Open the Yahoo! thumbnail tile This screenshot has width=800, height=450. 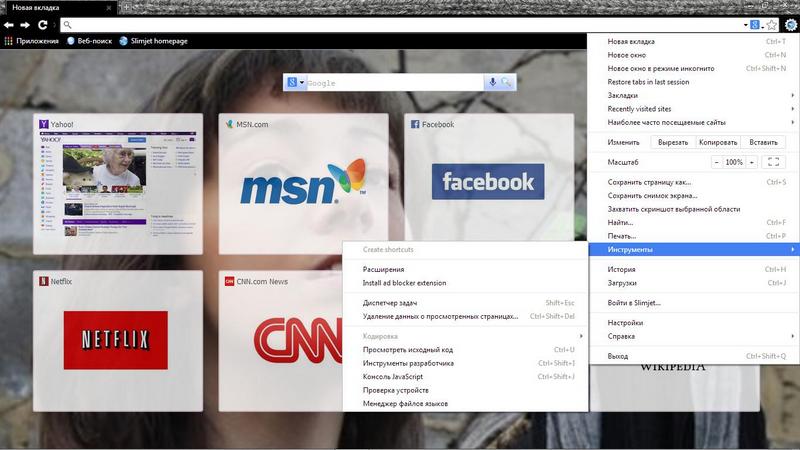[x=118, y=184]
